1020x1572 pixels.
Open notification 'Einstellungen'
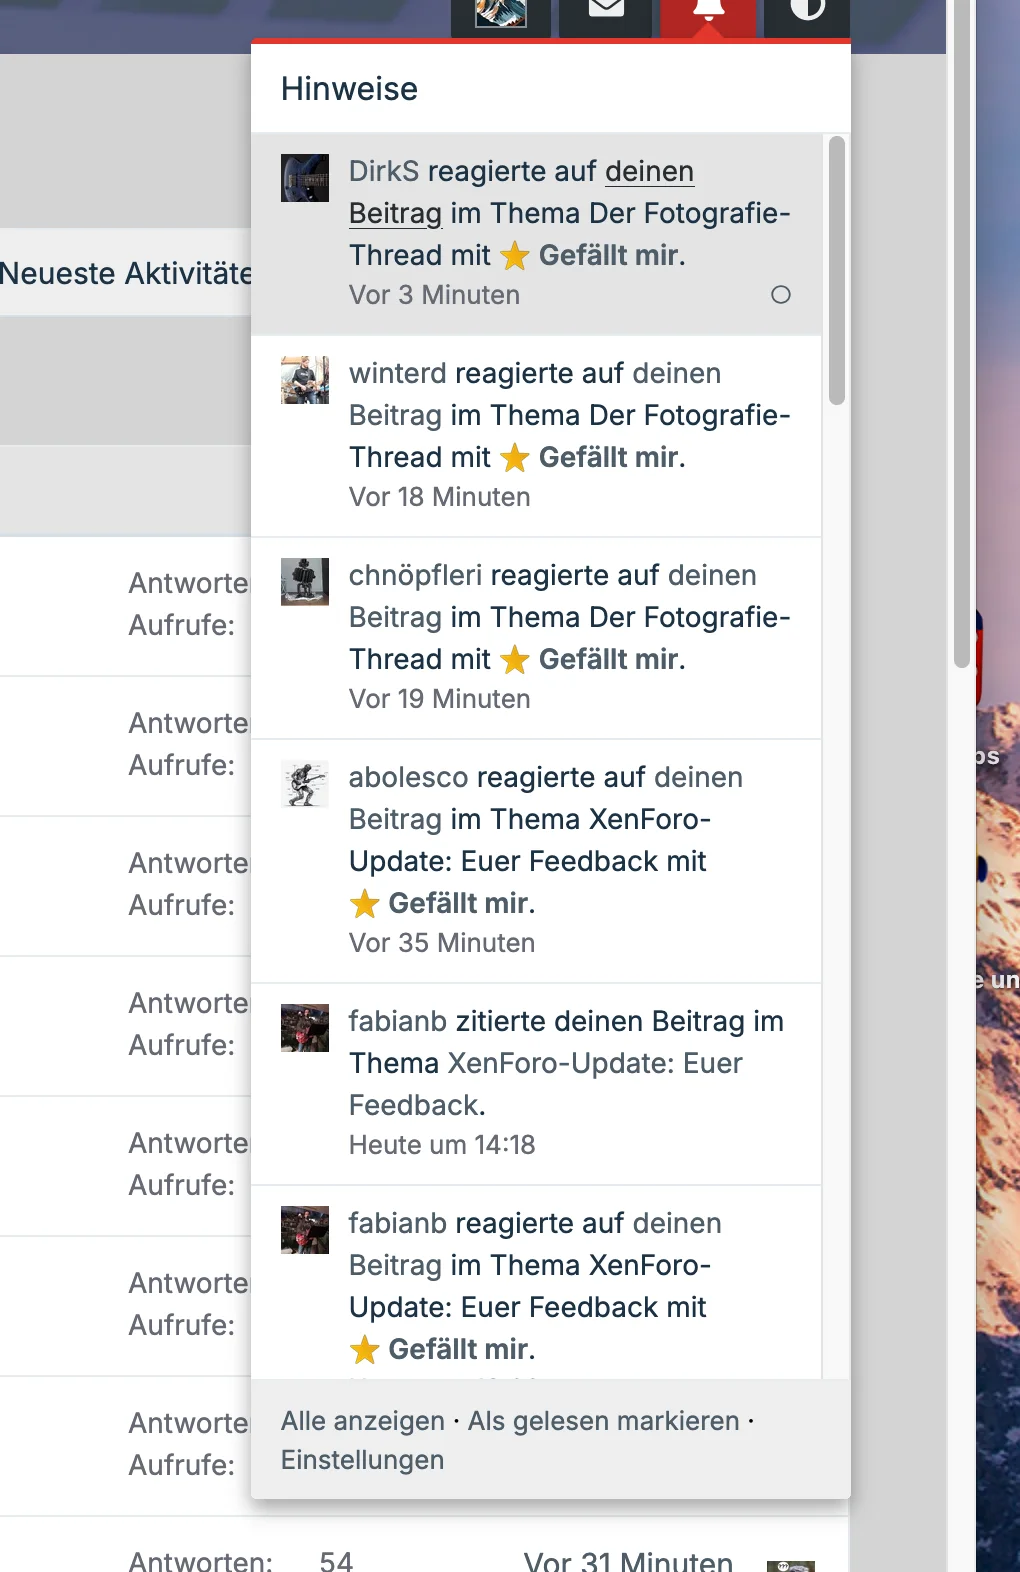(363, 1460)
